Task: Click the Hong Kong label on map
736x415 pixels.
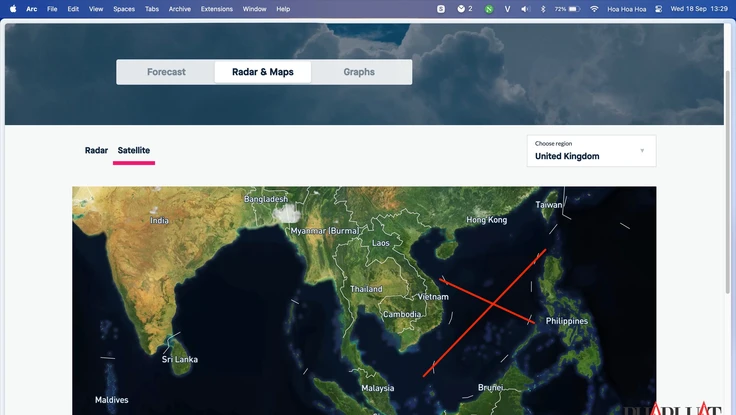Action: 487,220
